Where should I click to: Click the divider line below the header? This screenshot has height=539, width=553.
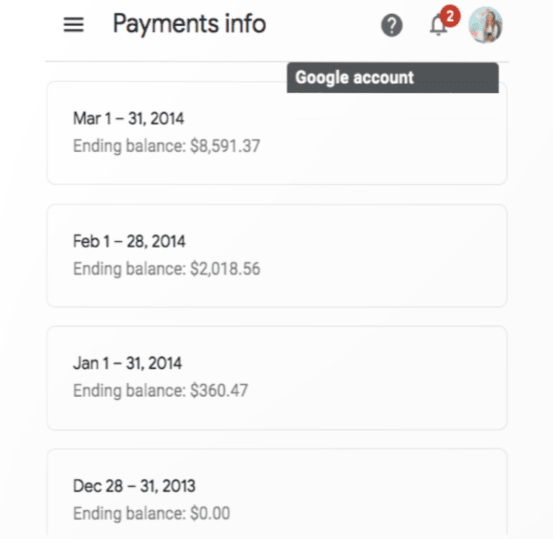(277, 62)
